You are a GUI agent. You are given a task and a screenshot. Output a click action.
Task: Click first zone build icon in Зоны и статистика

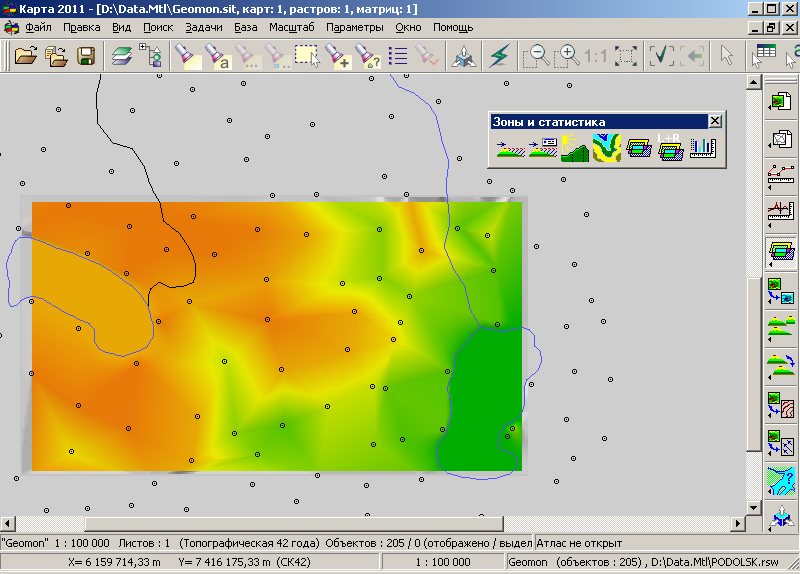(511, 148)
